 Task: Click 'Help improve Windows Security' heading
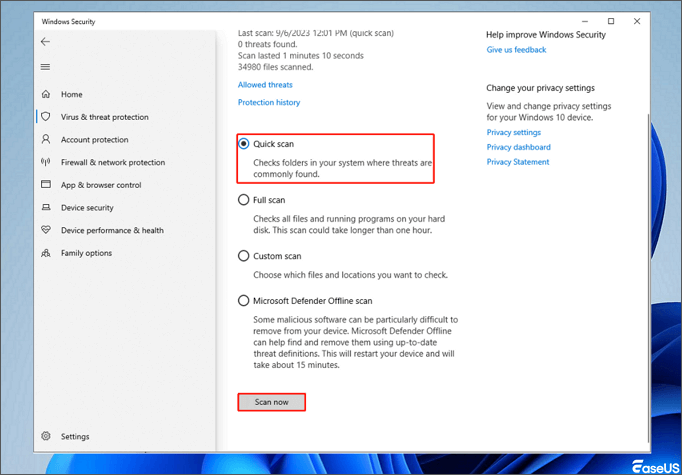[546, 35]
